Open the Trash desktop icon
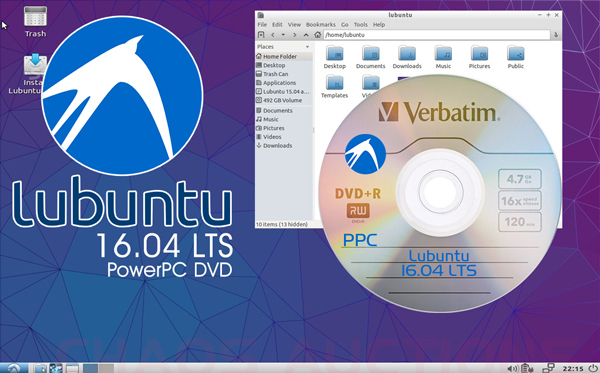The height and width of the screenshot is (373, 600). (x=35, y=21)
